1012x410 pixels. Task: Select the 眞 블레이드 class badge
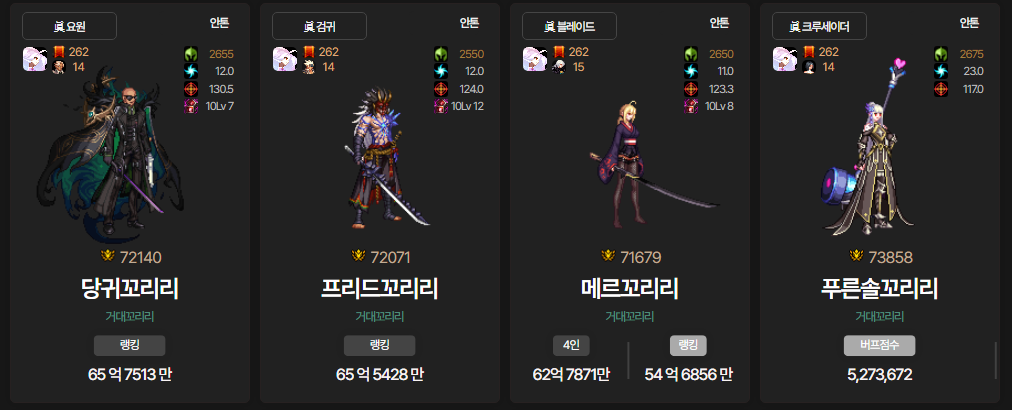point(569,26)
